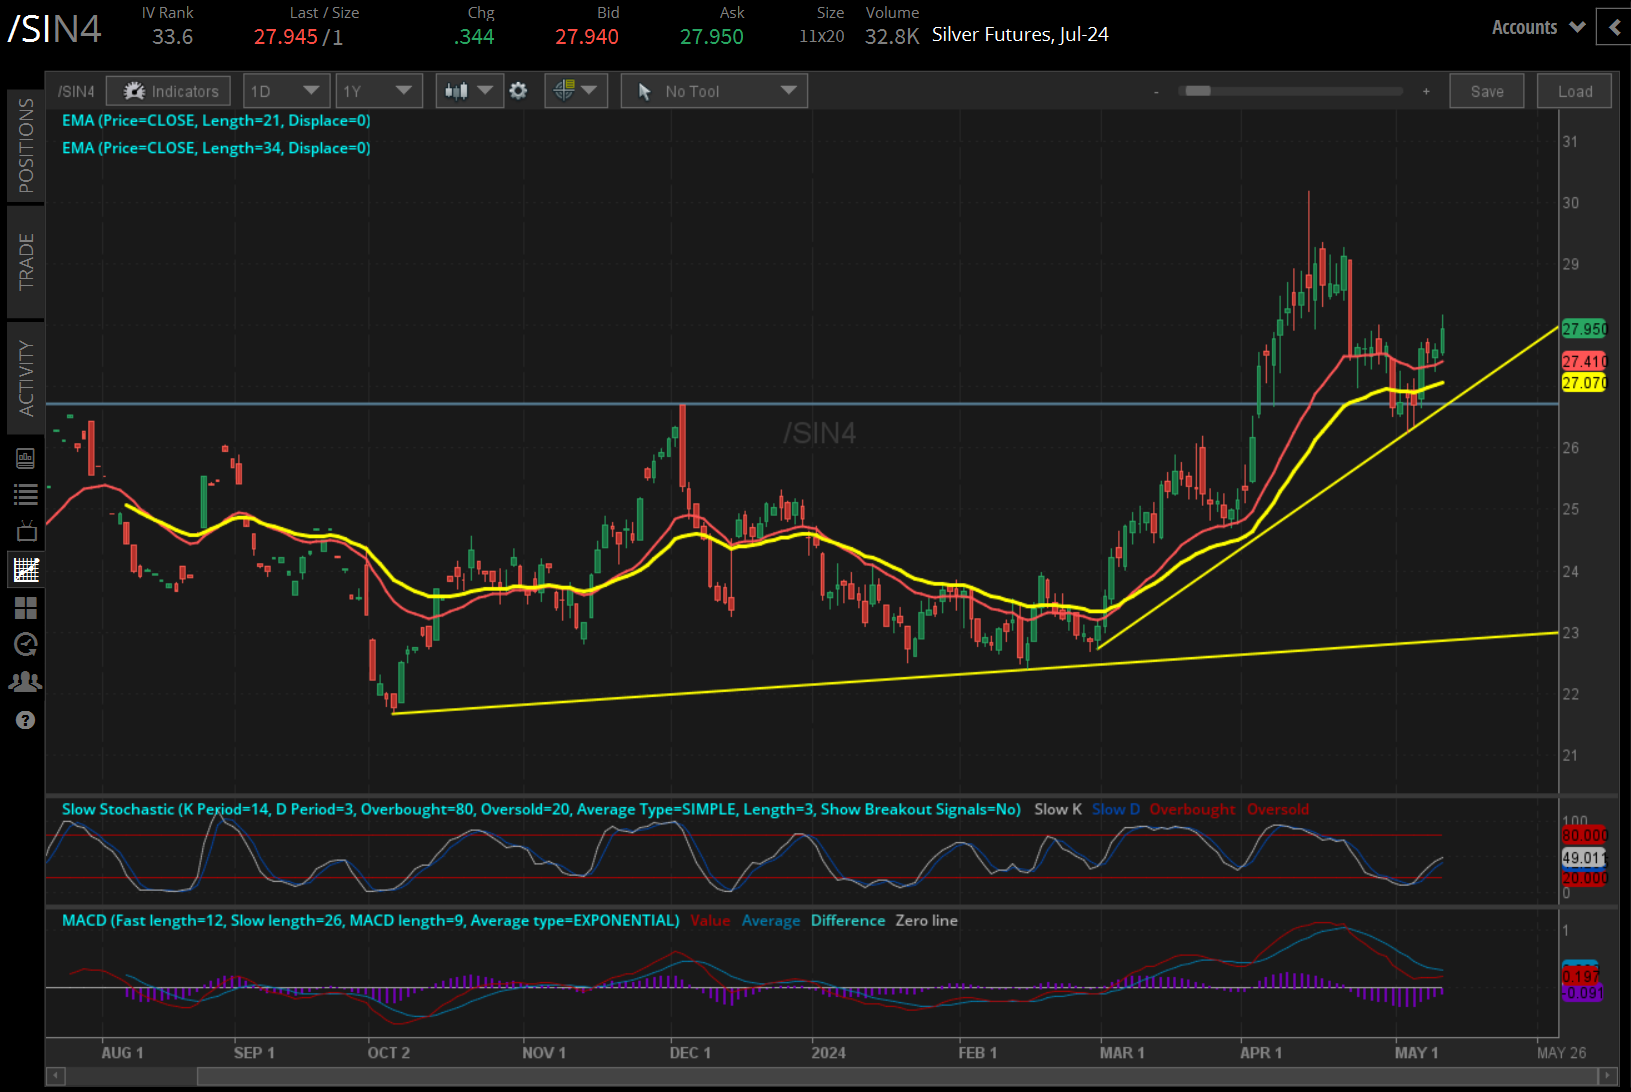The image size is (1631, 1092).
Task: Open the 1Y time range dropdown
Action: 379,90
